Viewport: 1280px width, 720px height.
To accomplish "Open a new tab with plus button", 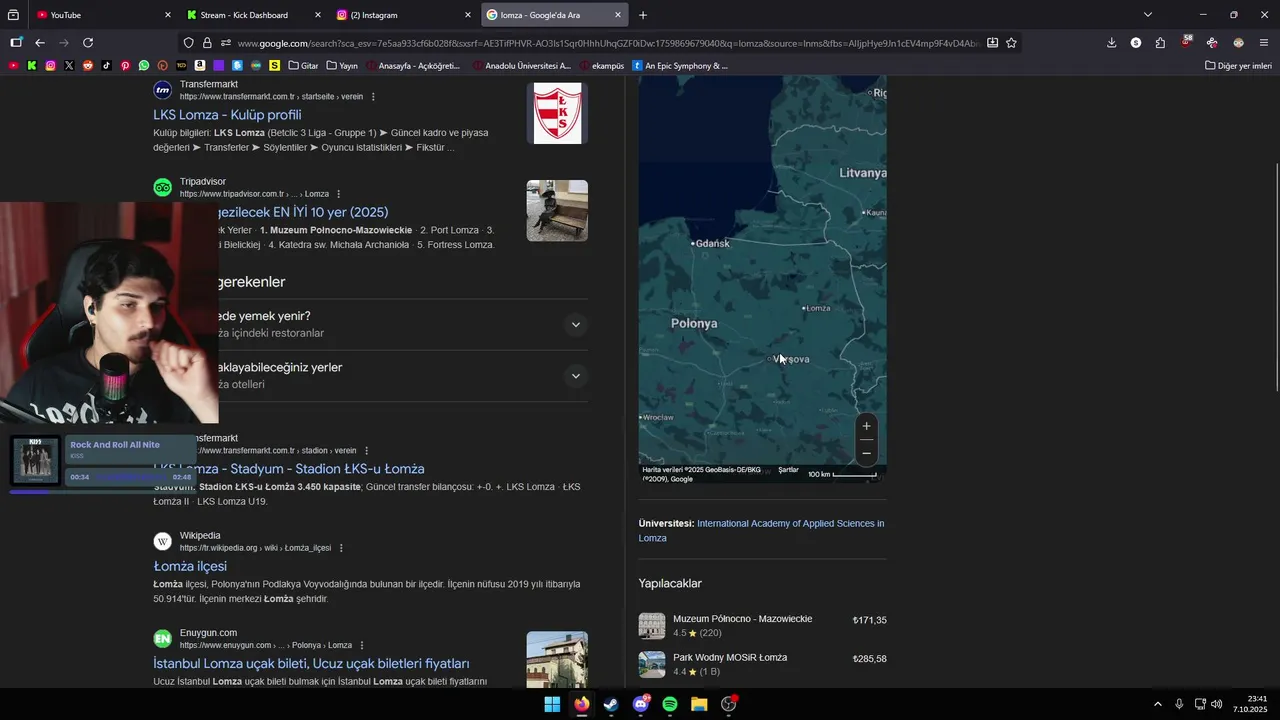I will [x=643, y=15].
